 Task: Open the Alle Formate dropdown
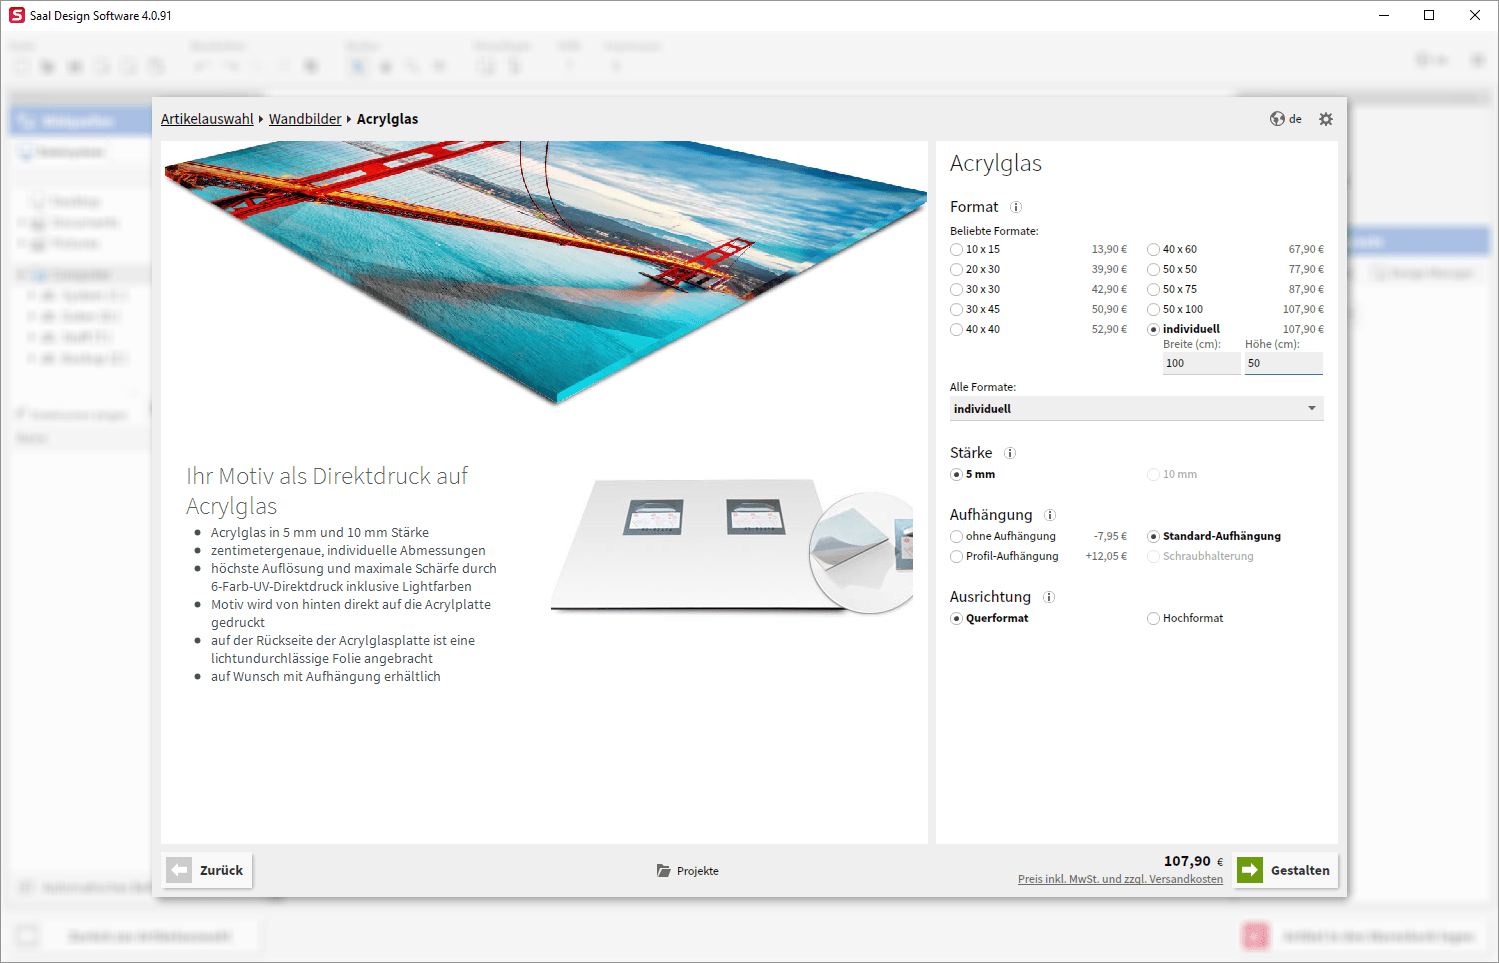(1137, 409)
